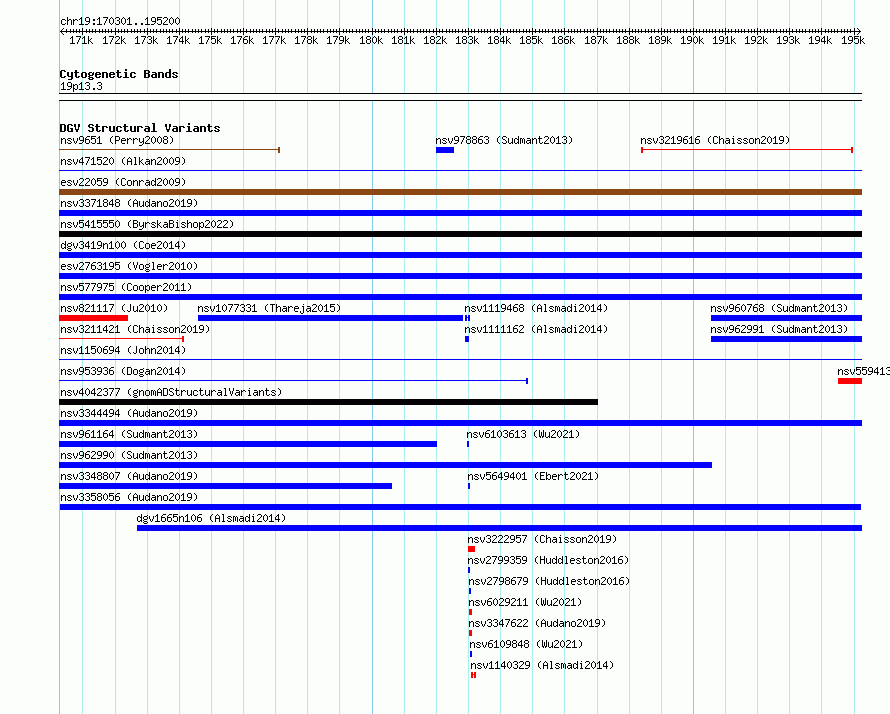
Task: Open the esv22059 (Conrad2009) label
Action: point(123,182)
